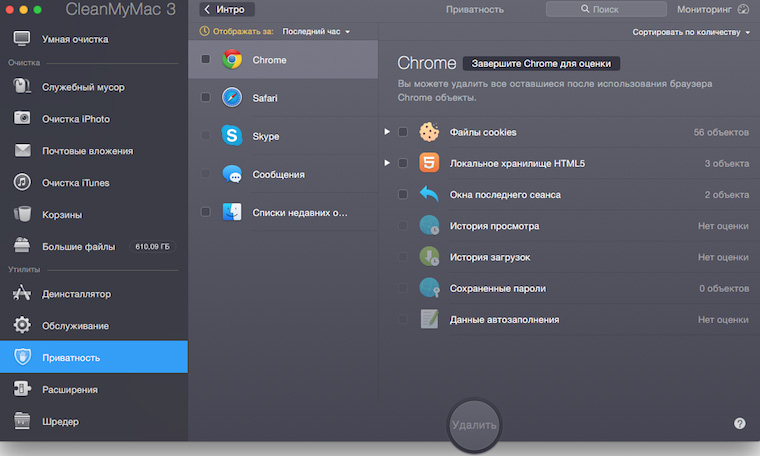The height and width of the screenshot is (456, 760).
Task: Click the Данные автозаполнения label
Action: tap(504, 319)
